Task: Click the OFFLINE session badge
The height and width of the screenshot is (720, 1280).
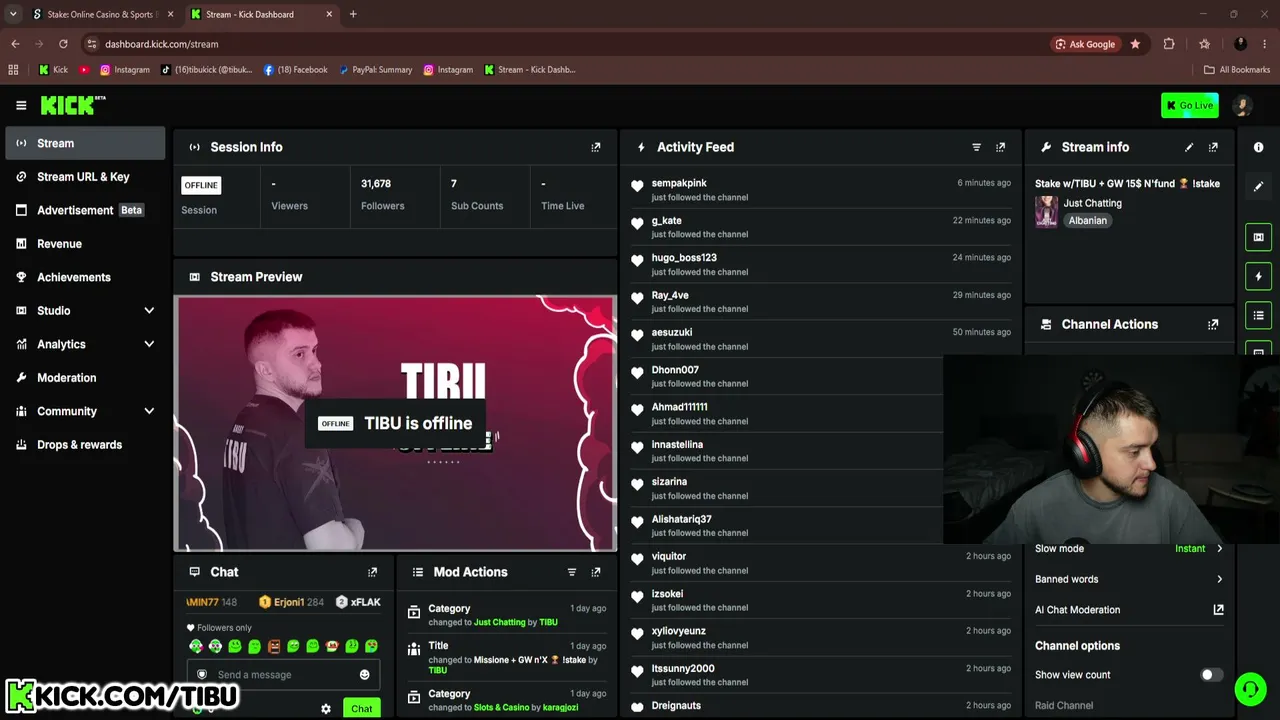Action: [201, 185]
